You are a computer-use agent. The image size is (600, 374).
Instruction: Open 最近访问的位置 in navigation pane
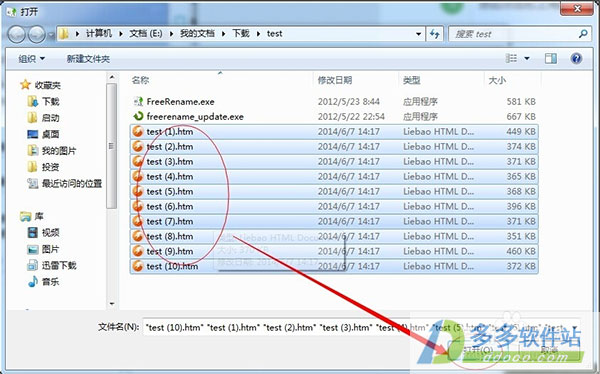tap(72, 184)
